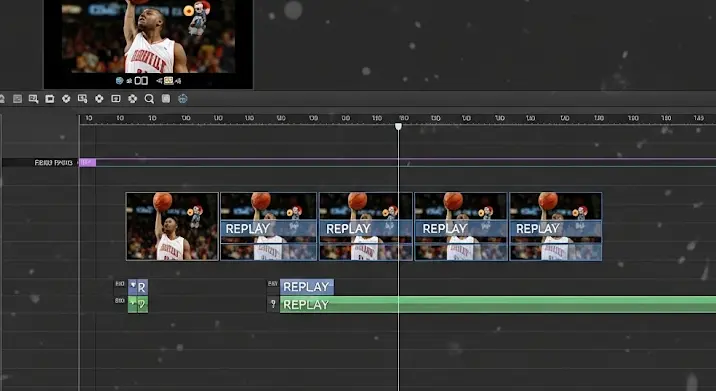This screenshot has height=391, width=716.
Task: Select the small blue R clip
Action: point(138,287)
